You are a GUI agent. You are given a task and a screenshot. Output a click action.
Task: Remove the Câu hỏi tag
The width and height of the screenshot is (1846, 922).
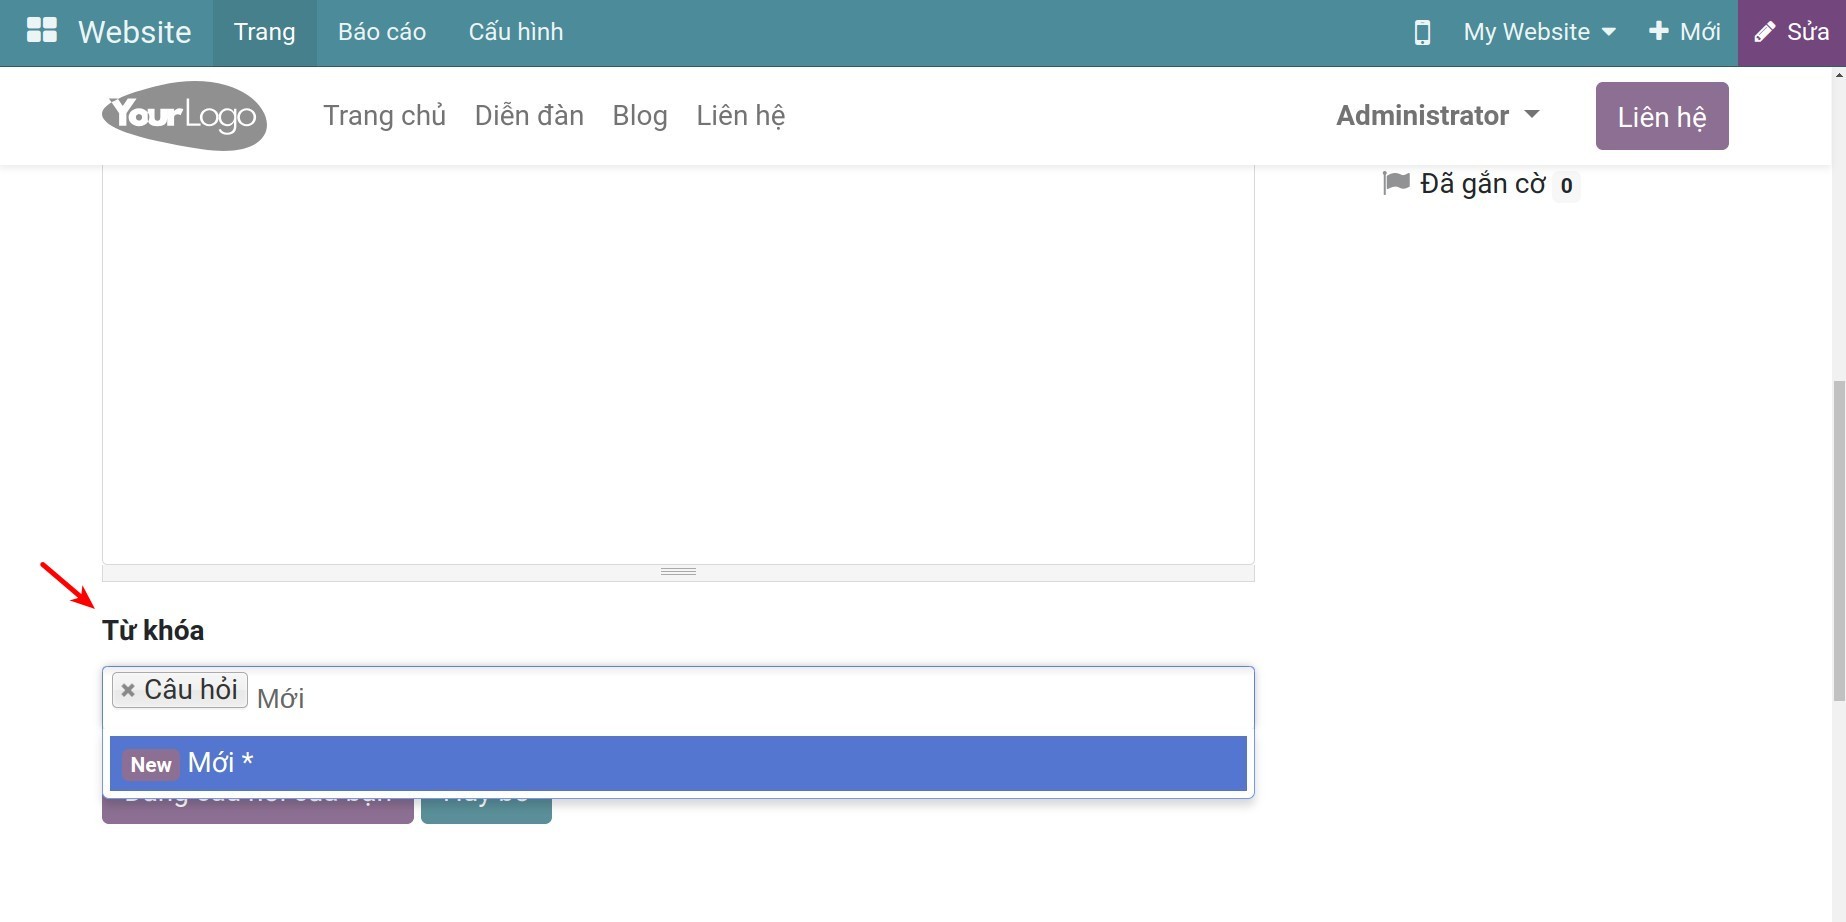pos(128,690)
